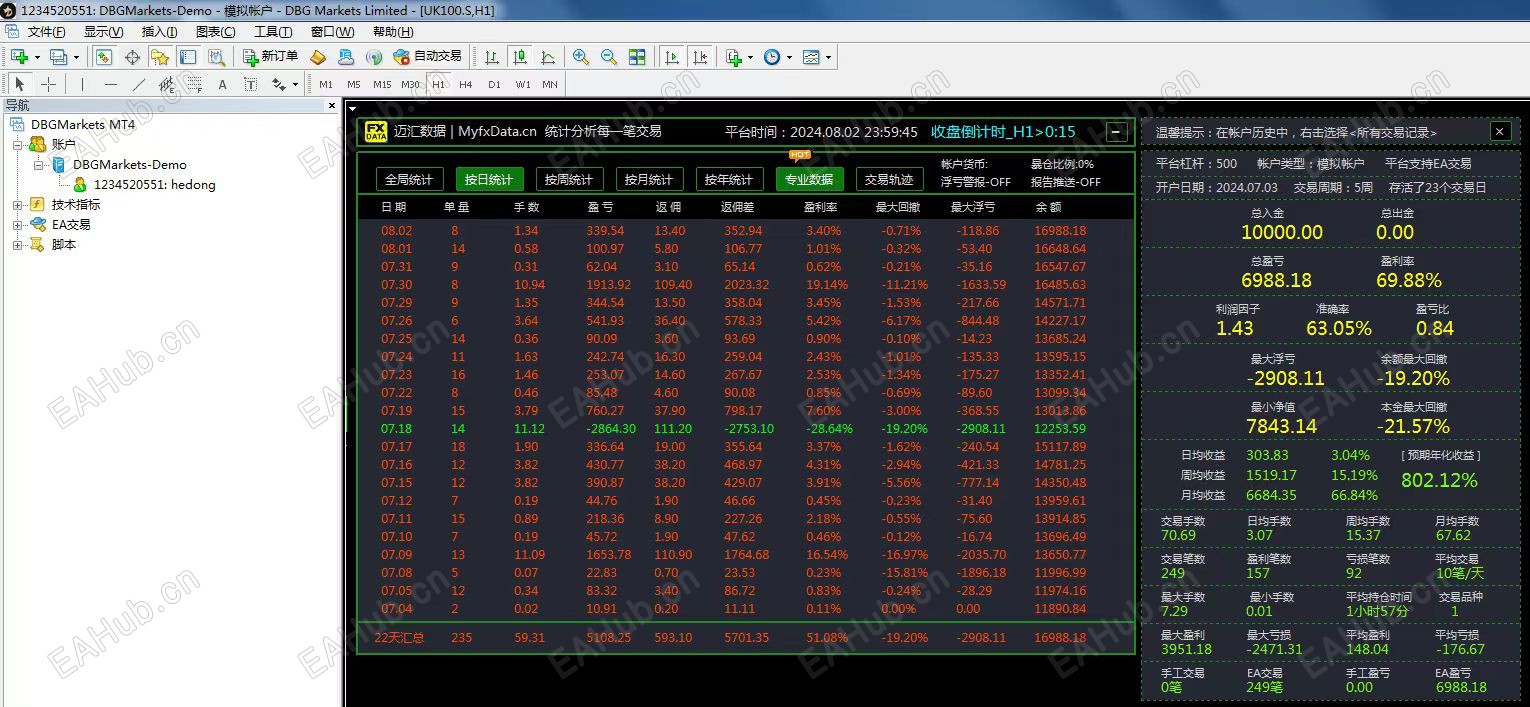Open the periodicity clock dropdown
This screenshot has width=1530, height=707.
click(777, 57)
